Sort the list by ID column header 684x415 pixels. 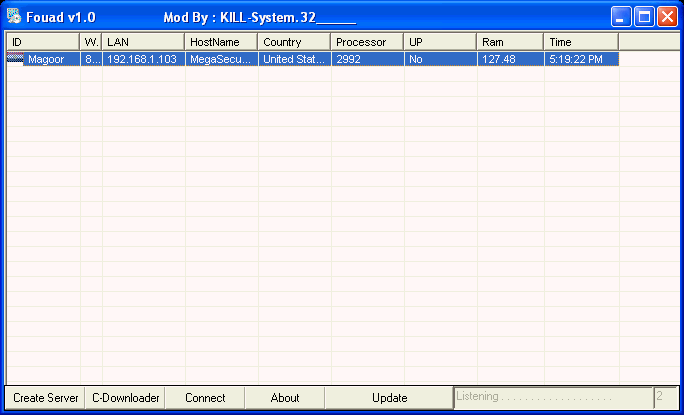pos(43,42)
